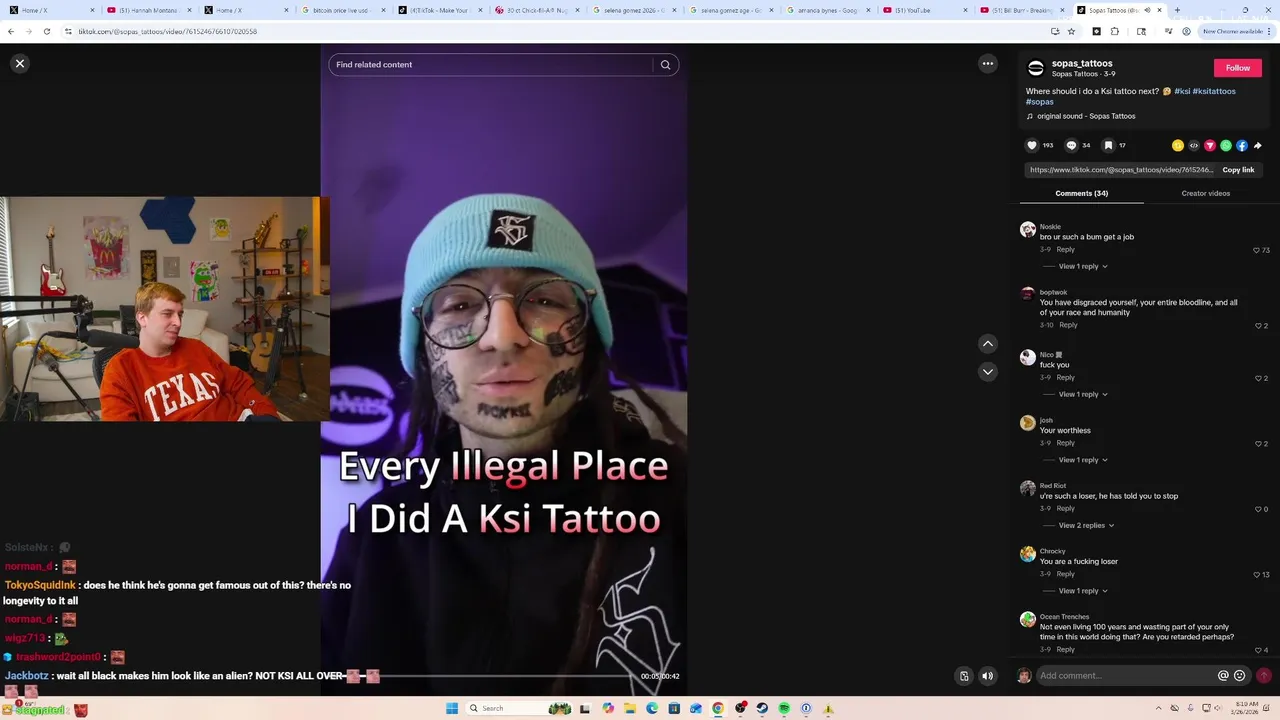
Task: Click the comment bubble icon showing 34
Action: click(x=1071, y=145)
